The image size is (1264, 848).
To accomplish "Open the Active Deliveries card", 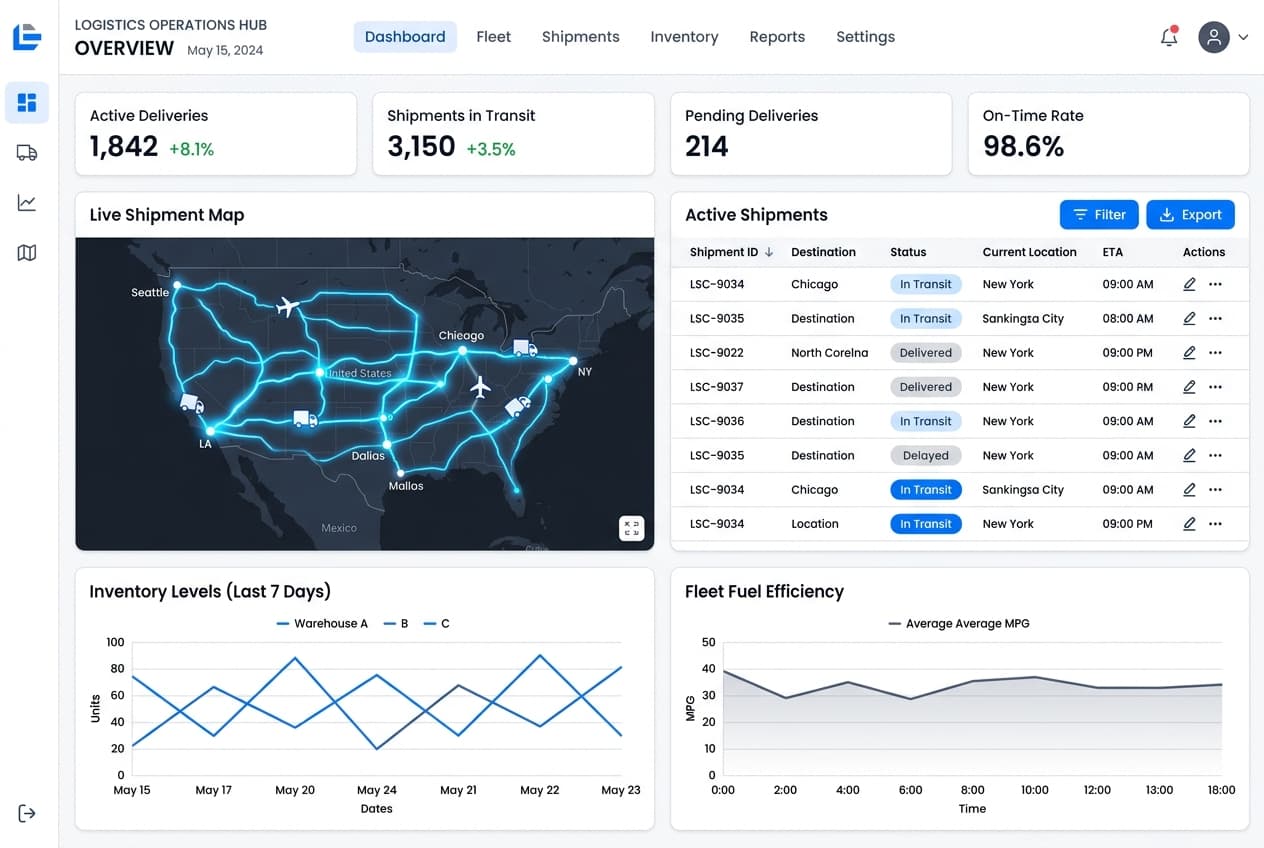I will tap(216, 134).
